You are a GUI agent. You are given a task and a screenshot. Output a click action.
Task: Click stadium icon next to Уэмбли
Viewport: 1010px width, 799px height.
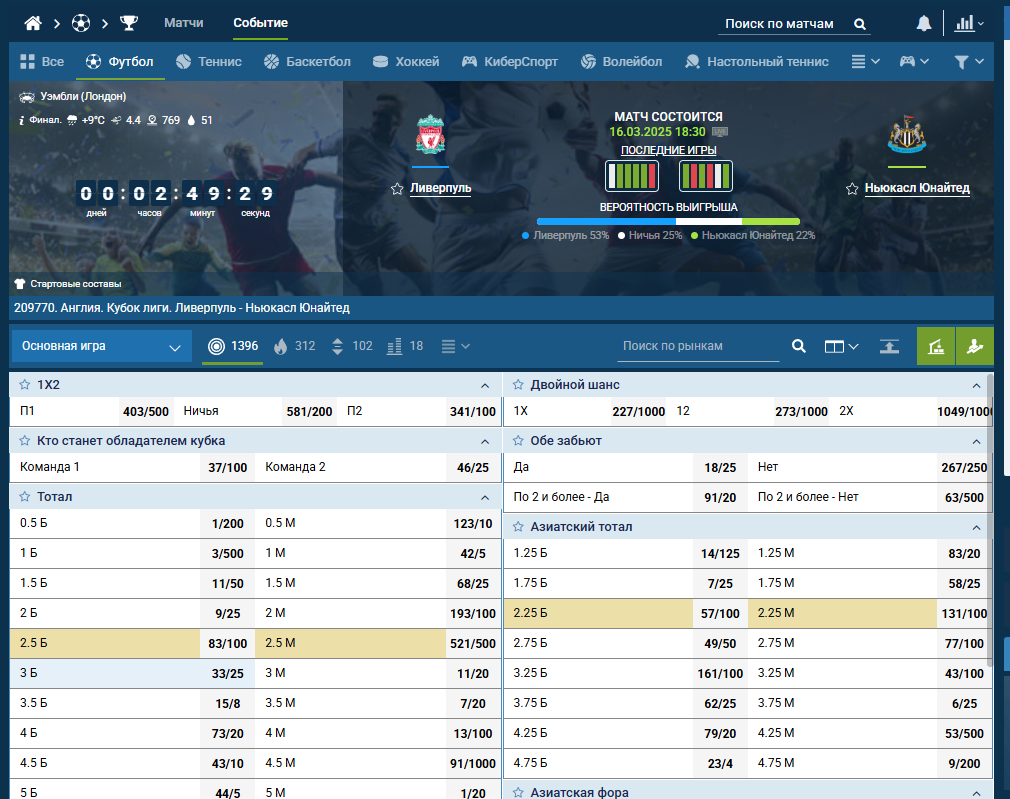click(26, 97)
